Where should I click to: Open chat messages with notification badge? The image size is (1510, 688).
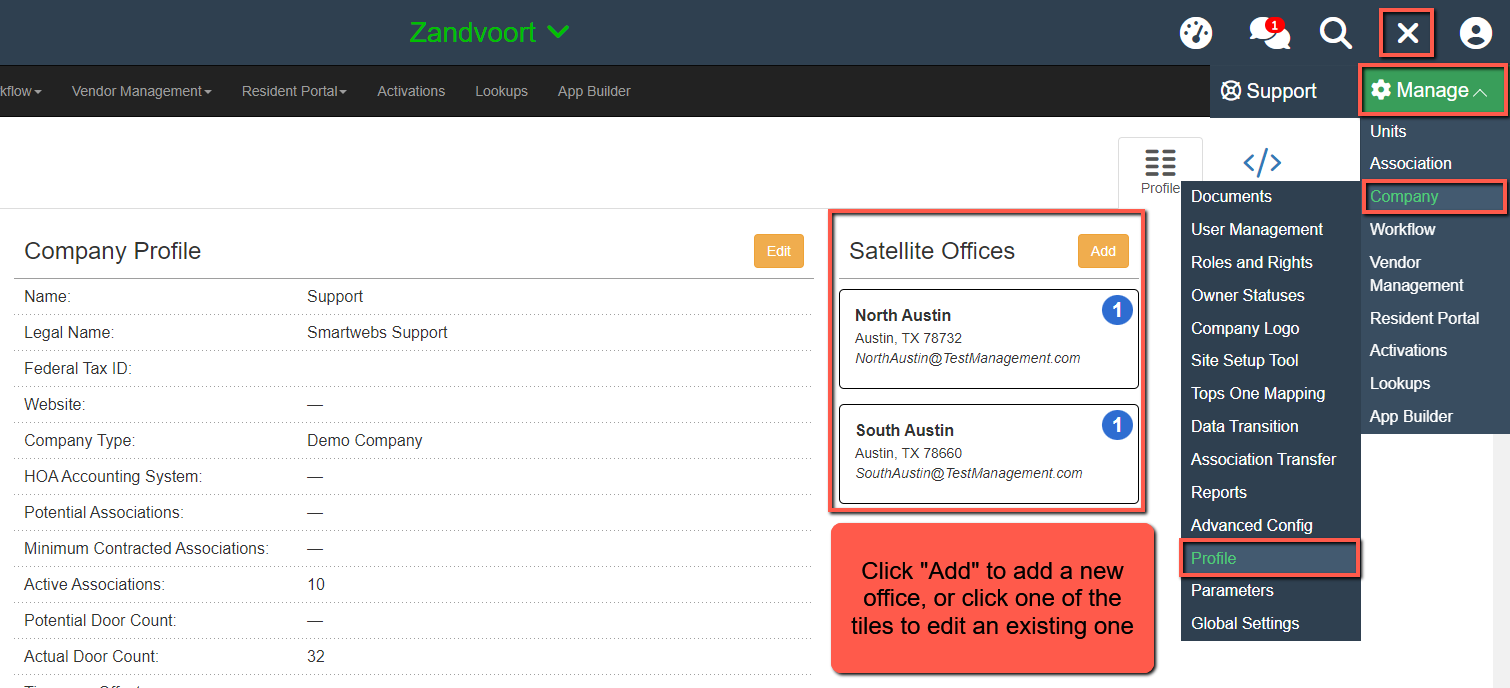[1269, 33]
